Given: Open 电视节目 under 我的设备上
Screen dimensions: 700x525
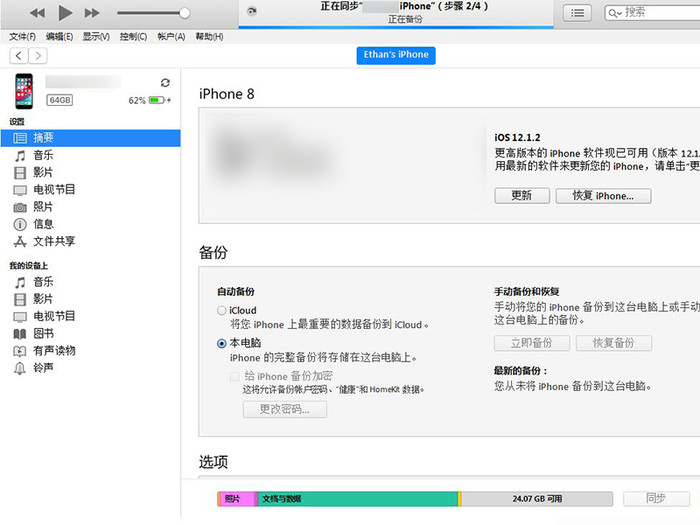Looking at the screenshot, I should [54, 317].
